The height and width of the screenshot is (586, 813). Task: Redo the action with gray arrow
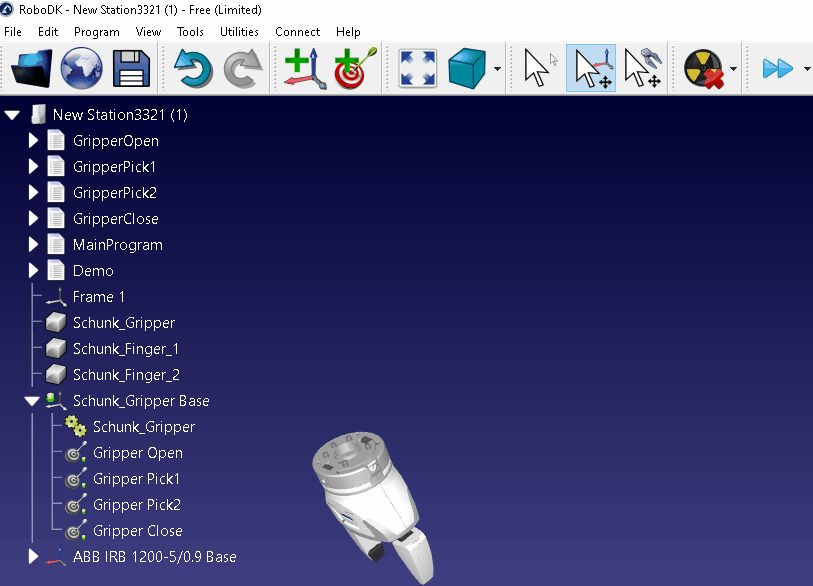(243, 68)
